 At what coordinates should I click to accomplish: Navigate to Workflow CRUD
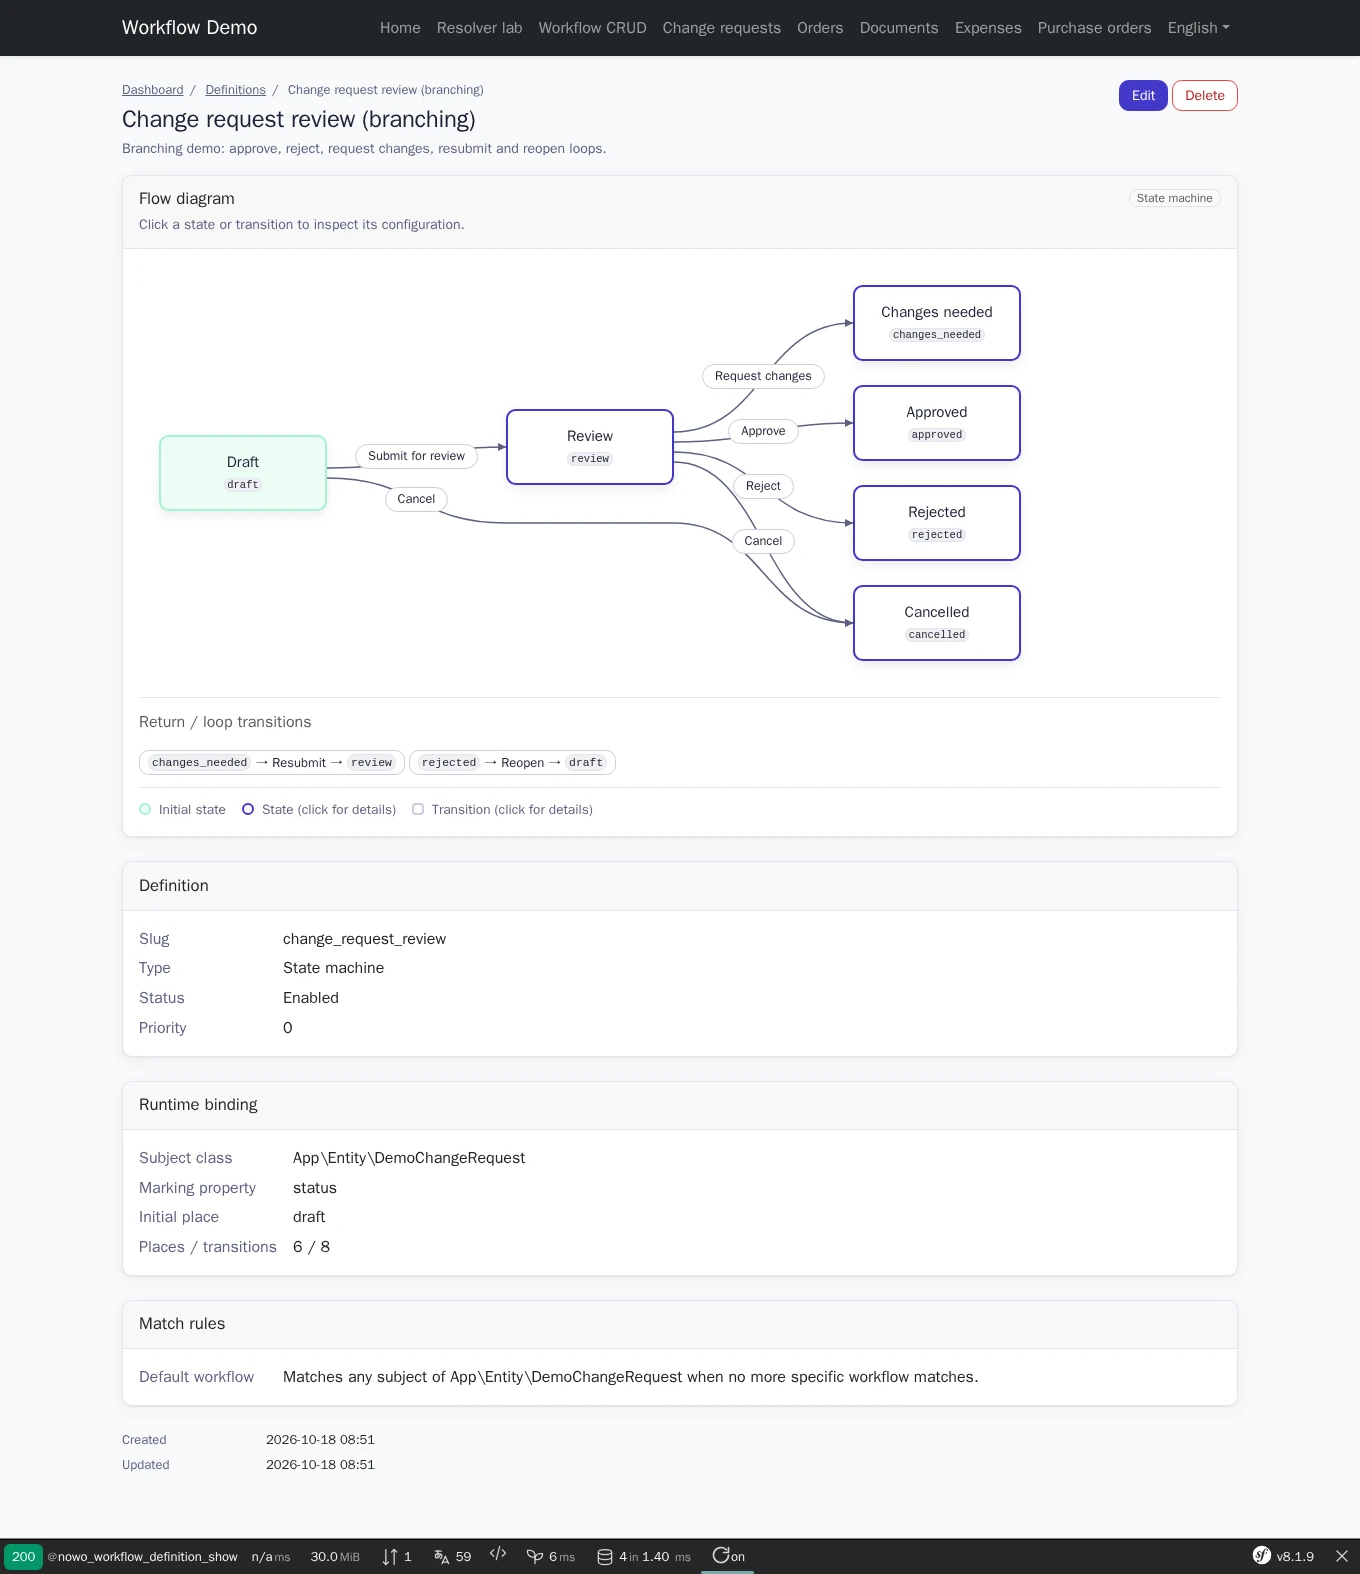[x=592, y=28]
